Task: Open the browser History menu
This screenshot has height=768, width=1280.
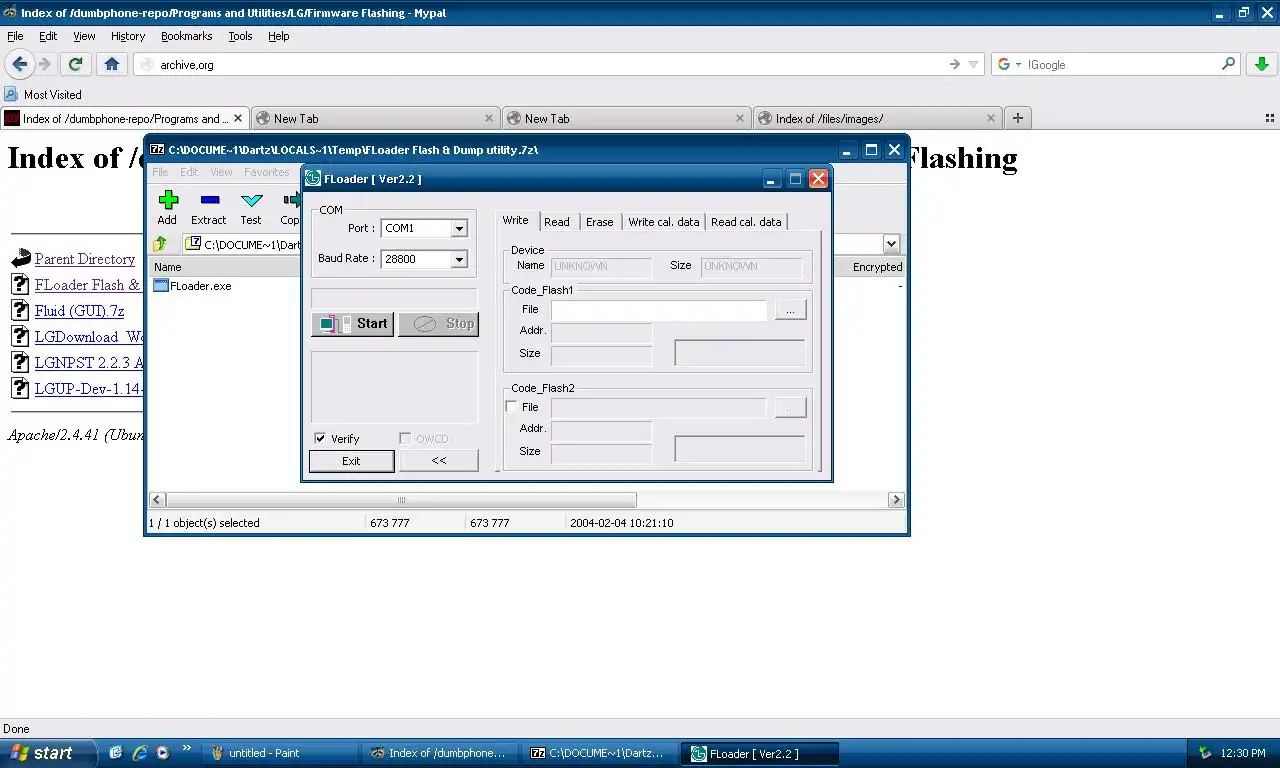Action: 128,36
